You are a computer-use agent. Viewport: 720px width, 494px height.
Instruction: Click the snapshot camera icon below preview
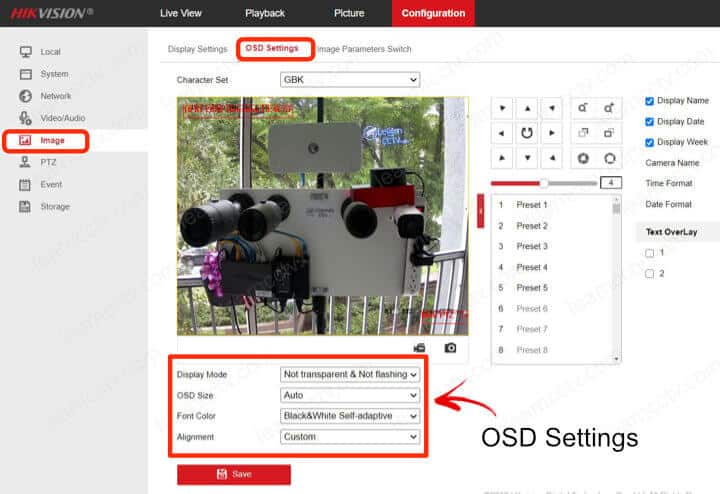(x=450, y=348)
